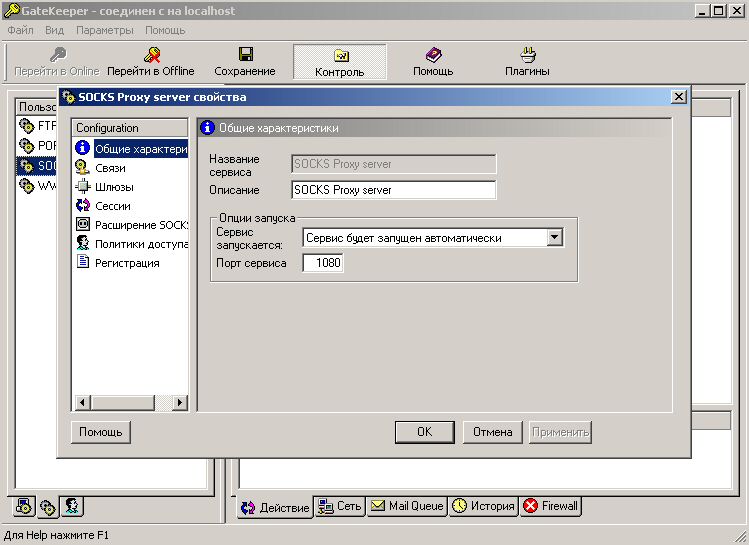Image resolution: width=749 pixels, height=545 pixels.
Task: Click the Помощь book icon in toolbar
Action: tap(433, 54)
